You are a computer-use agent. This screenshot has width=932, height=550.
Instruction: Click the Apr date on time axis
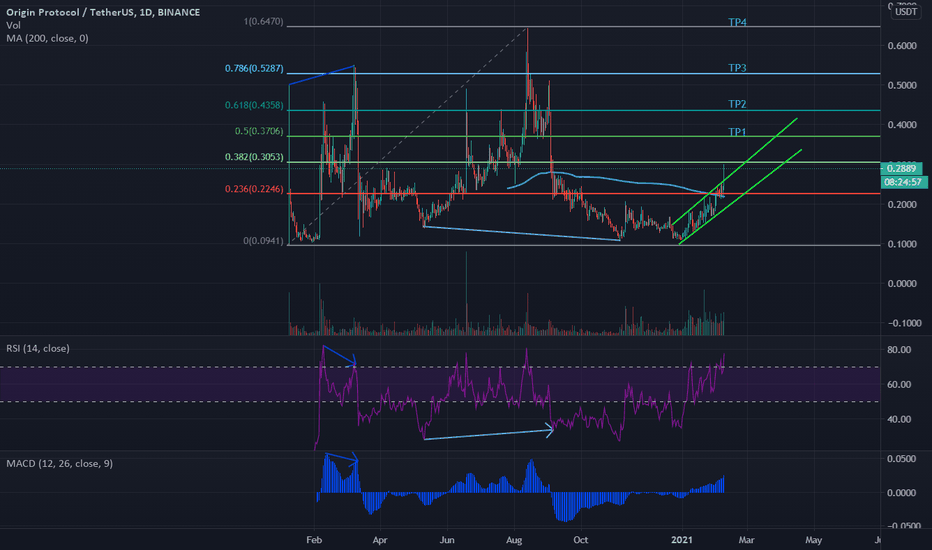tap(380, 540)
